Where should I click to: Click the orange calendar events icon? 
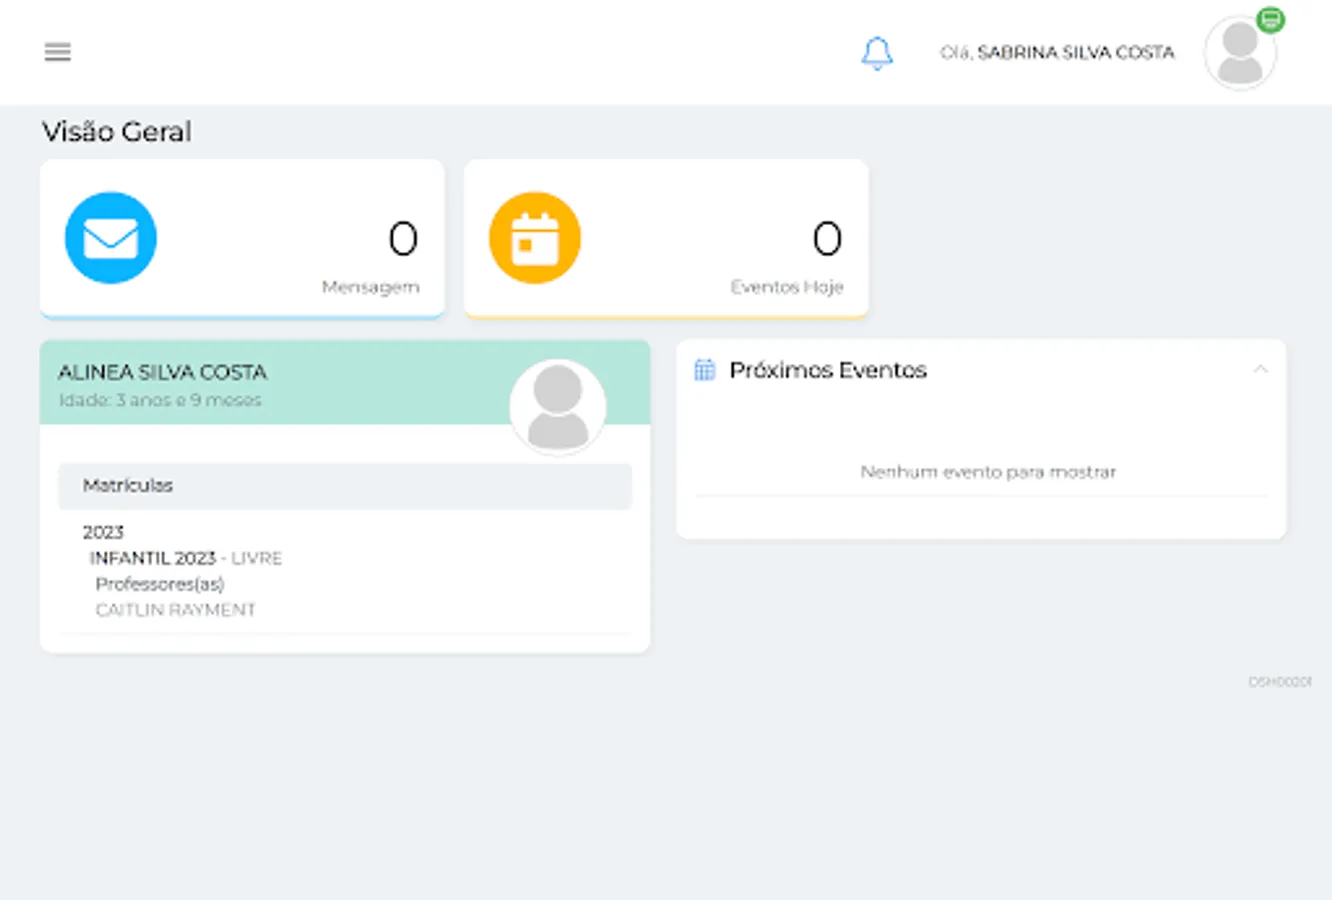(x=535, y=238)
